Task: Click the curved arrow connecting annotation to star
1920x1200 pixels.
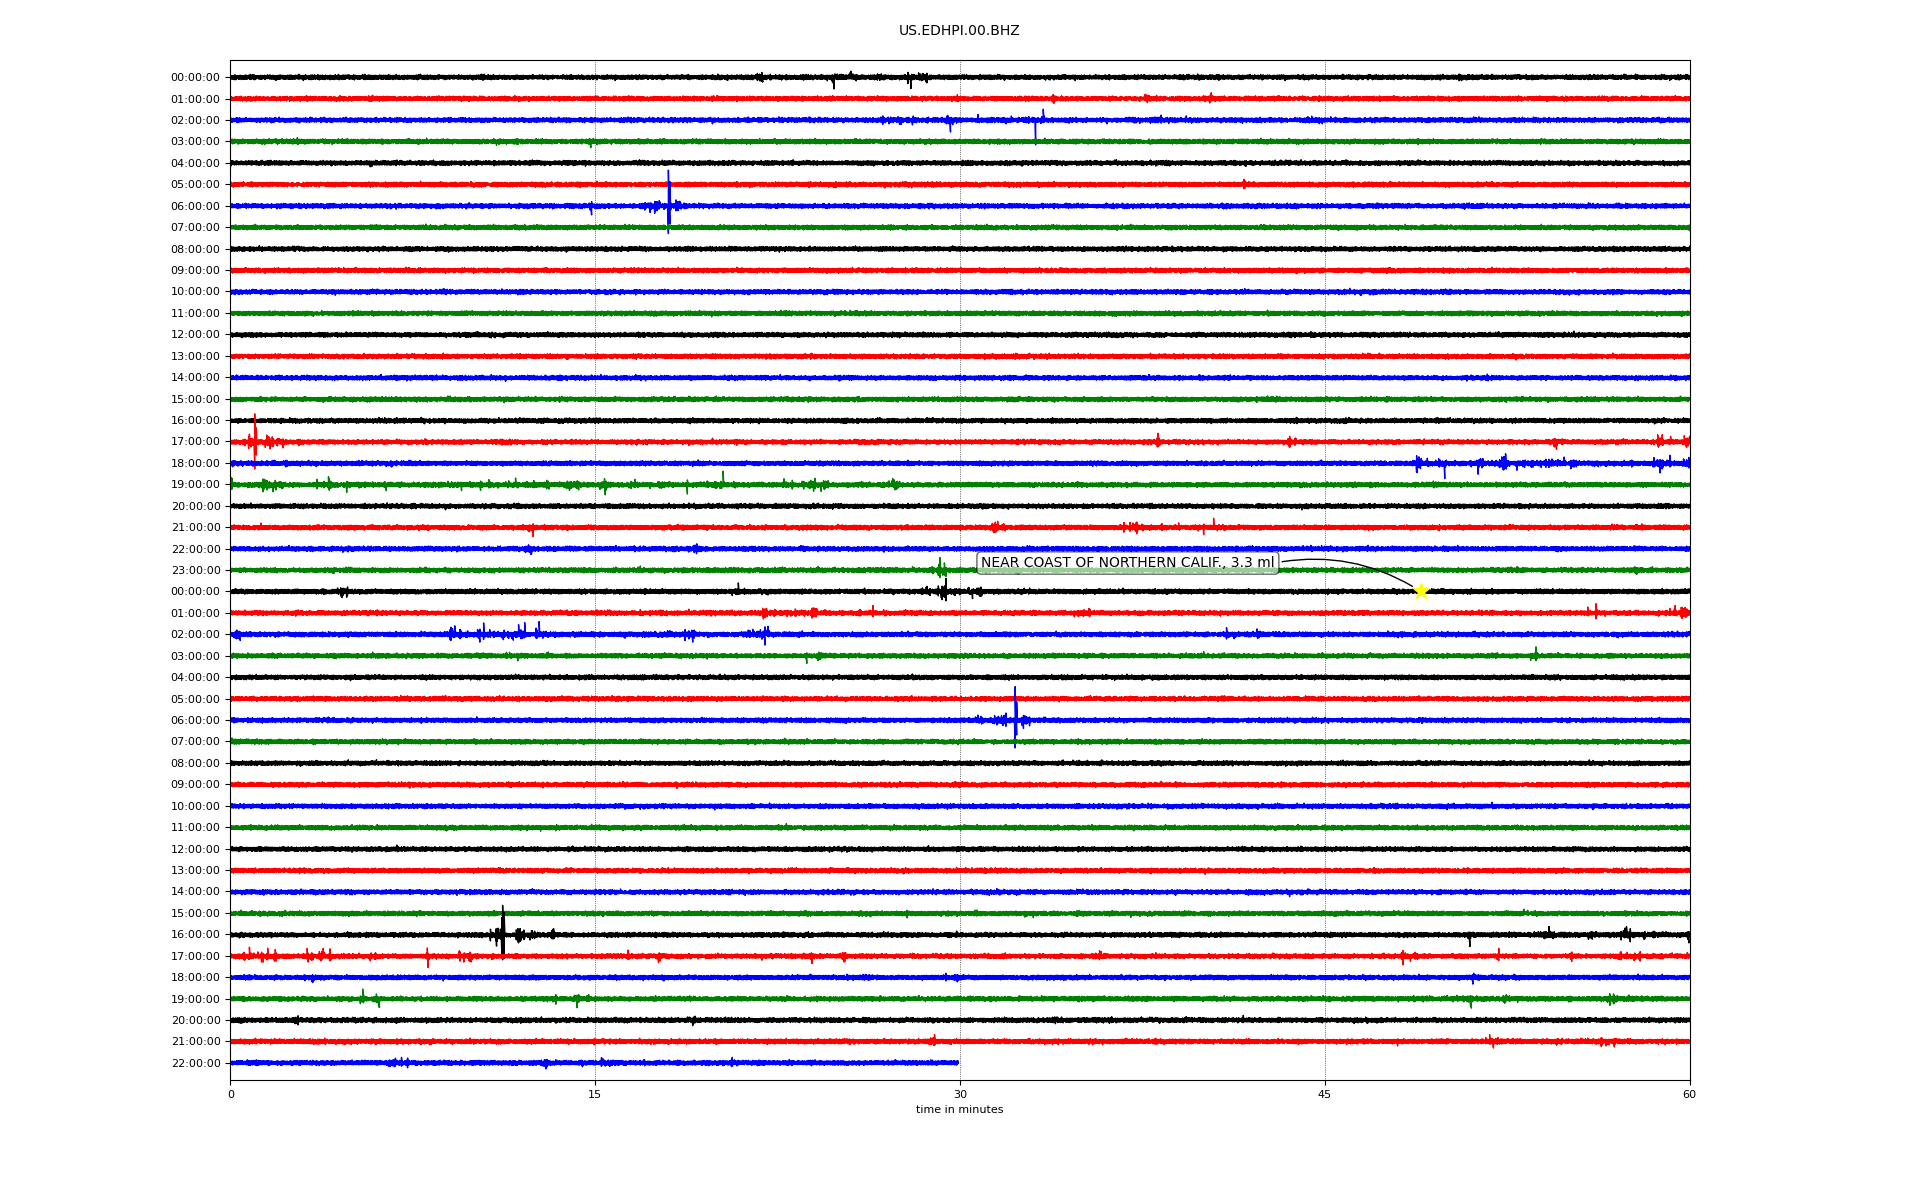Action: (1350, 563)
